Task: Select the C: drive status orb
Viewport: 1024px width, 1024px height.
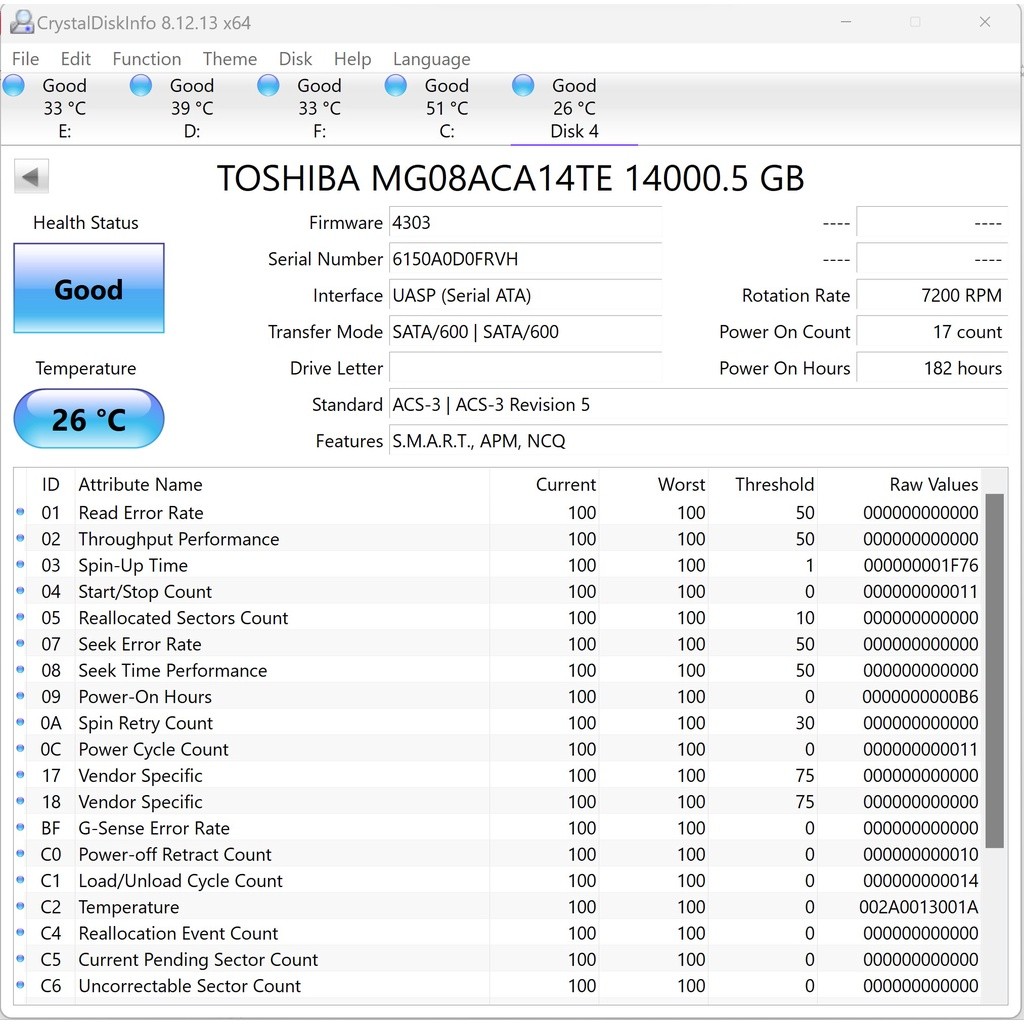Action: click(x=396, y=86)
